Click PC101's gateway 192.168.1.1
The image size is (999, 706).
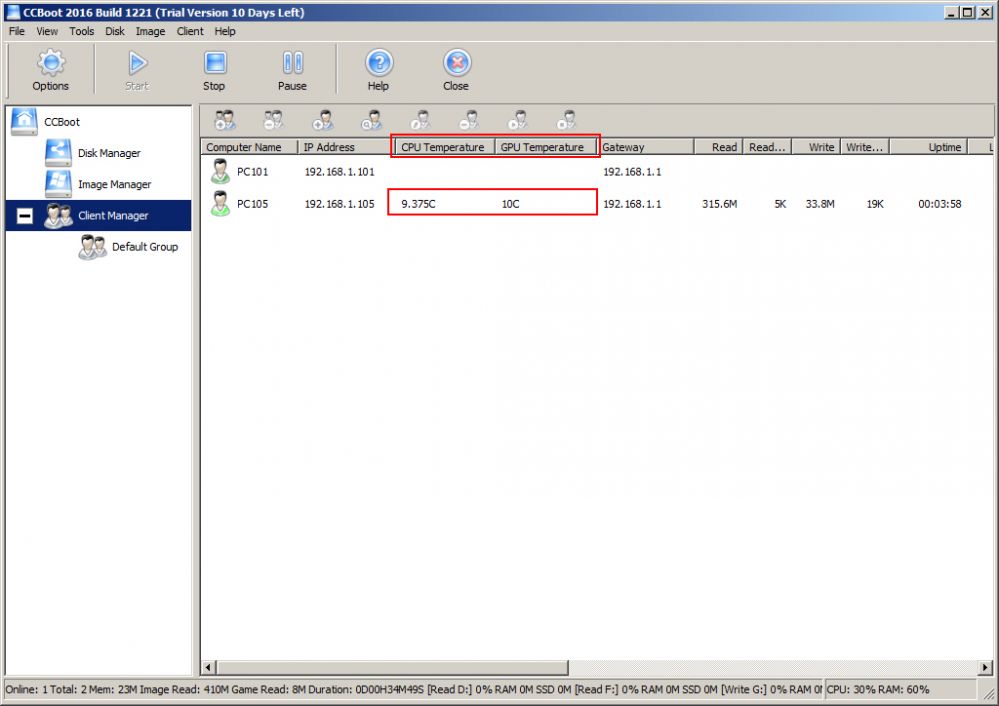pyautogui.click(x=632, y=172)
